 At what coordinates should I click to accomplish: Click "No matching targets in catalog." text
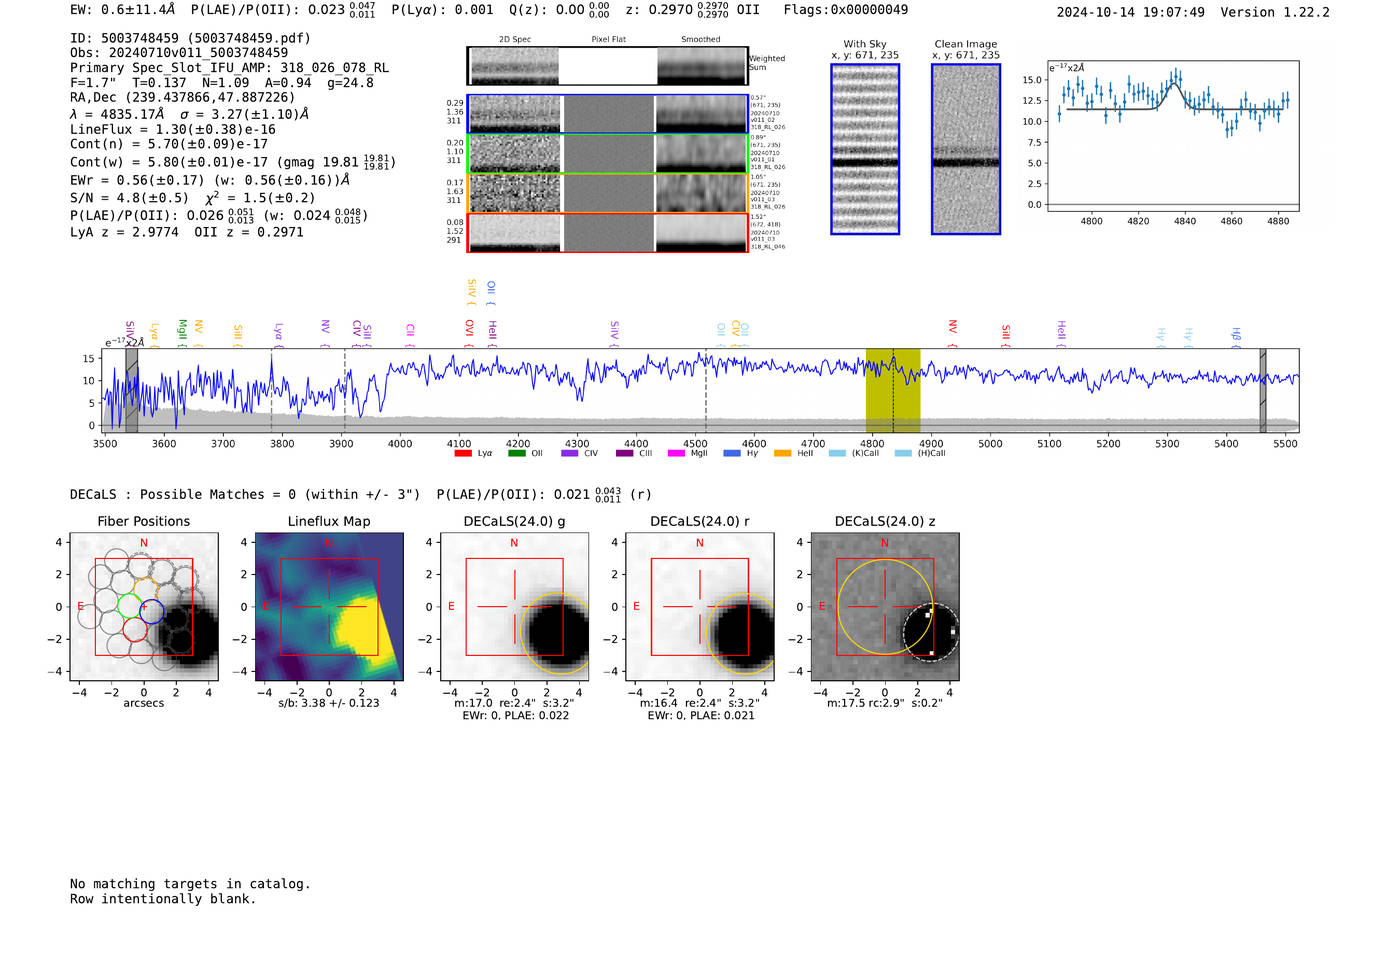tap(190, 884)
